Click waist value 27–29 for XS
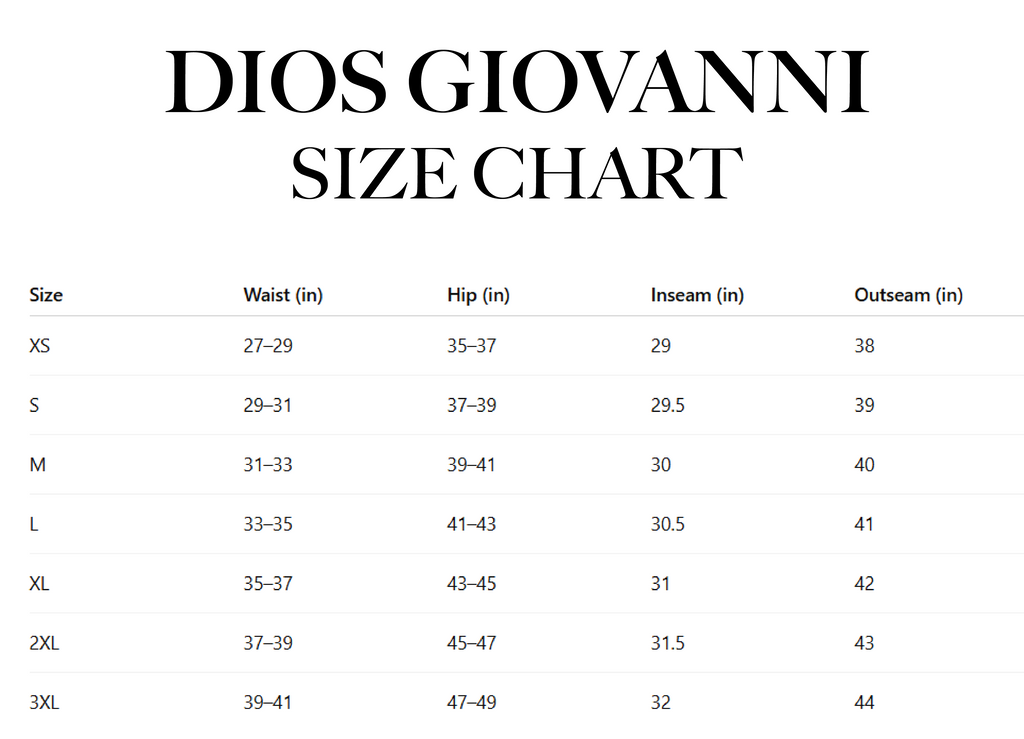The width and height of the screenshot is (1024, 739). click(268, 345)
